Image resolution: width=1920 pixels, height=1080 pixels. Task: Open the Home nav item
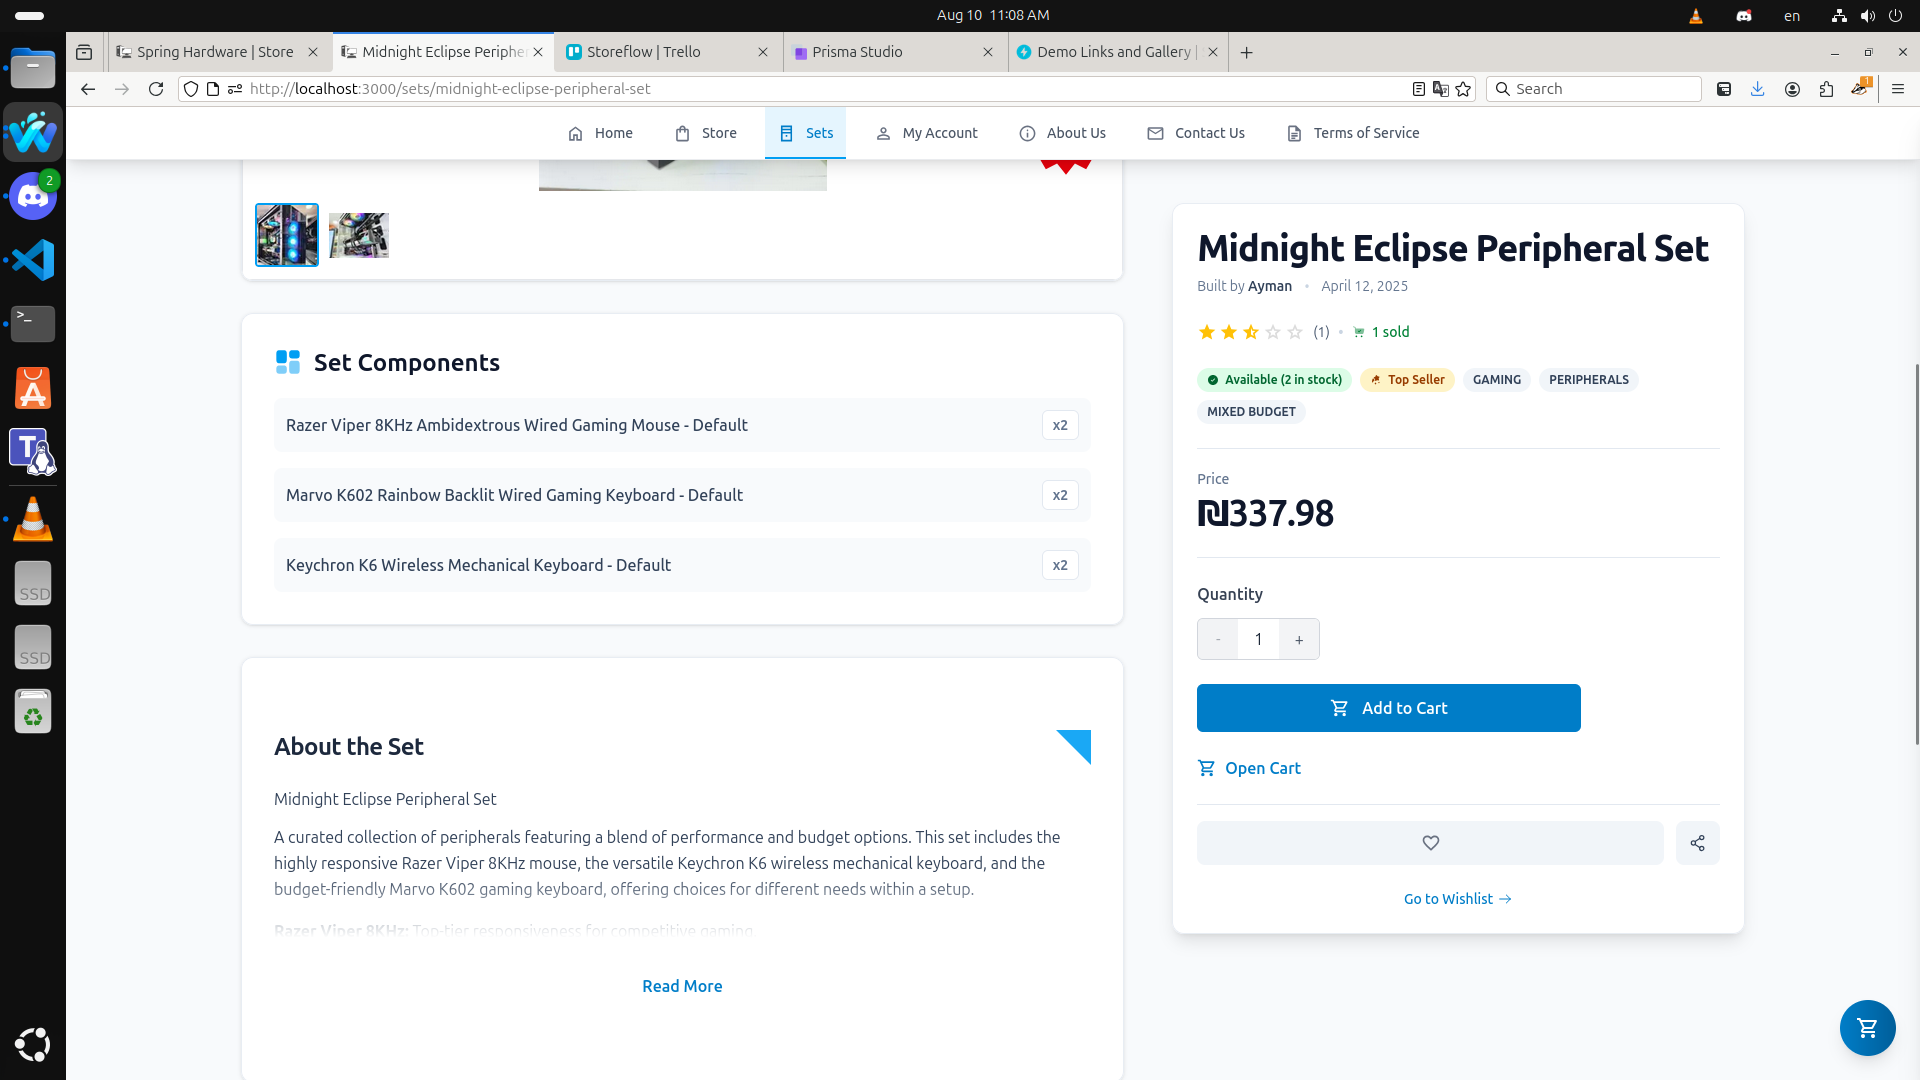coord(600,133)
